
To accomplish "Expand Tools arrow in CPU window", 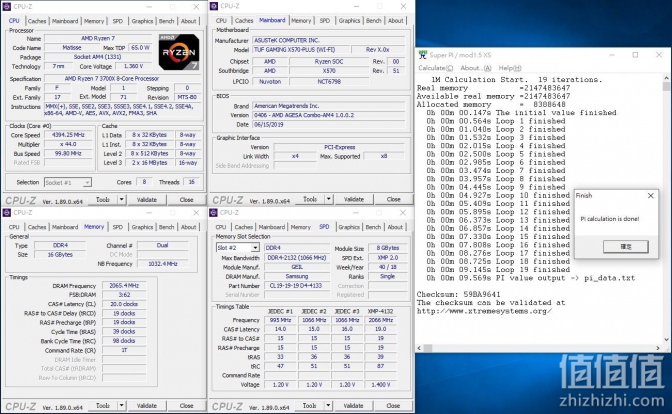I will pyautogui.click(x=121, y=200).
